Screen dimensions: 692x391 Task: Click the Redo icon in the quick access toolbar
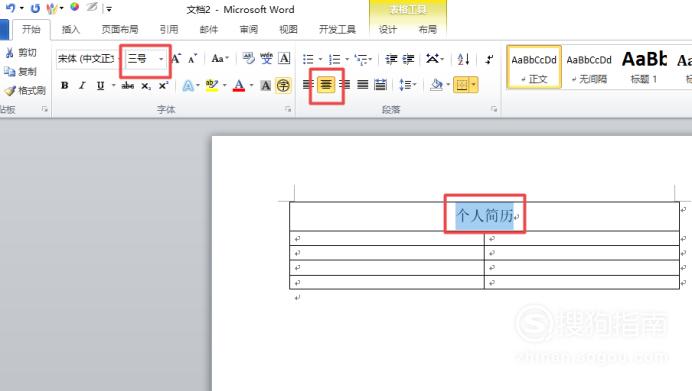click(35, 8)
